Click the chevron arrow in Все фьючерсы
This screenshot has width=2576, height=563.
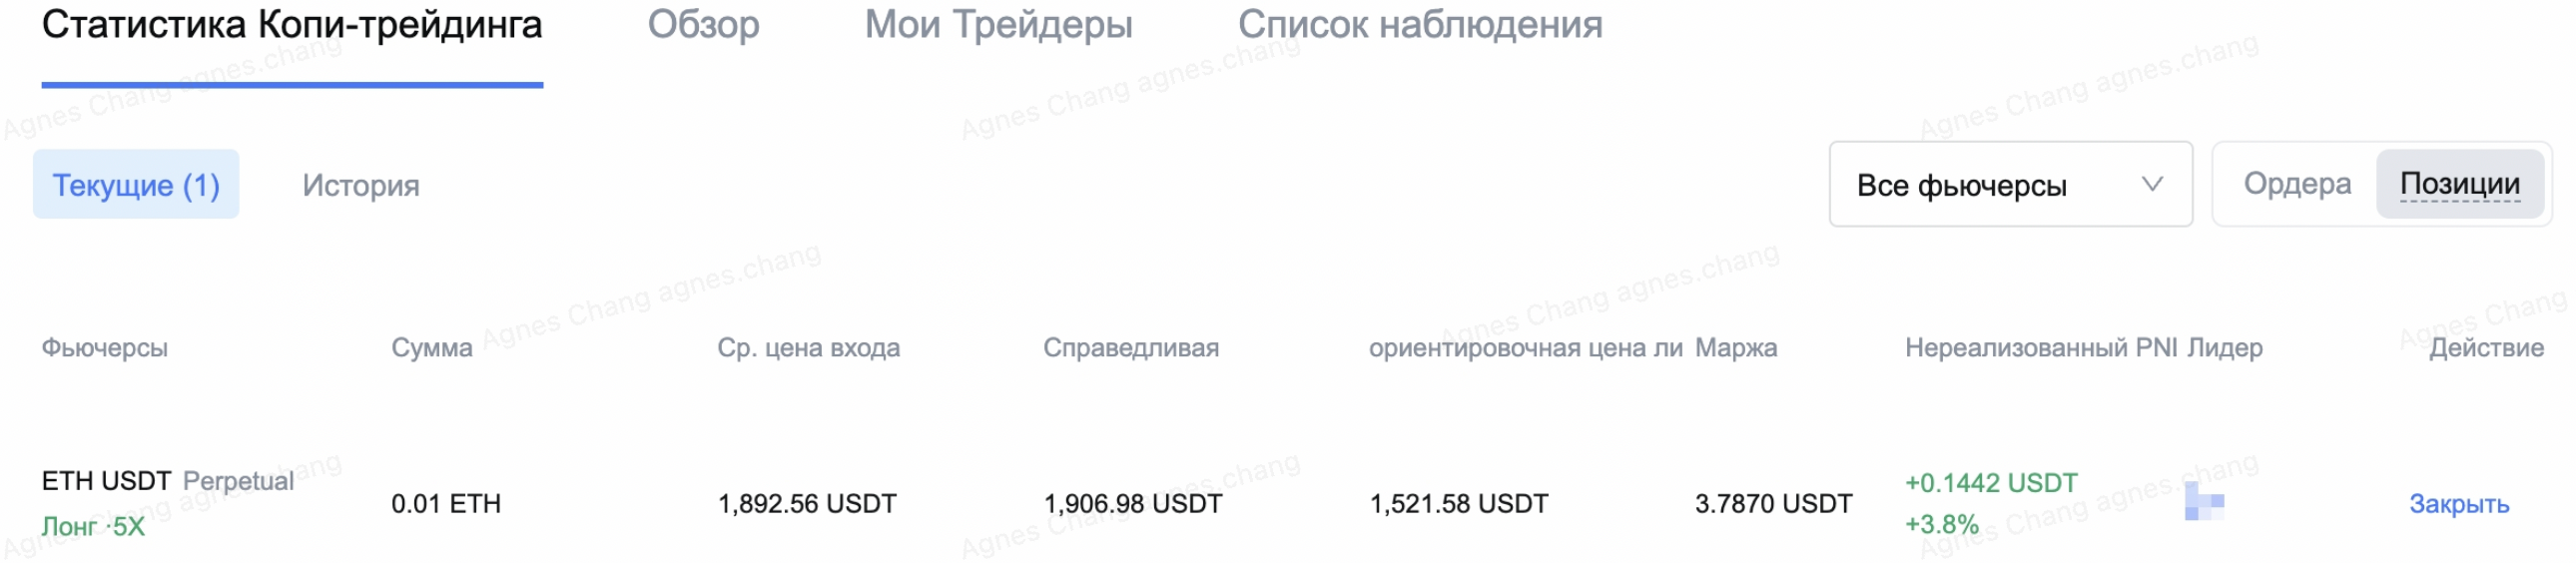point(2152,184)
